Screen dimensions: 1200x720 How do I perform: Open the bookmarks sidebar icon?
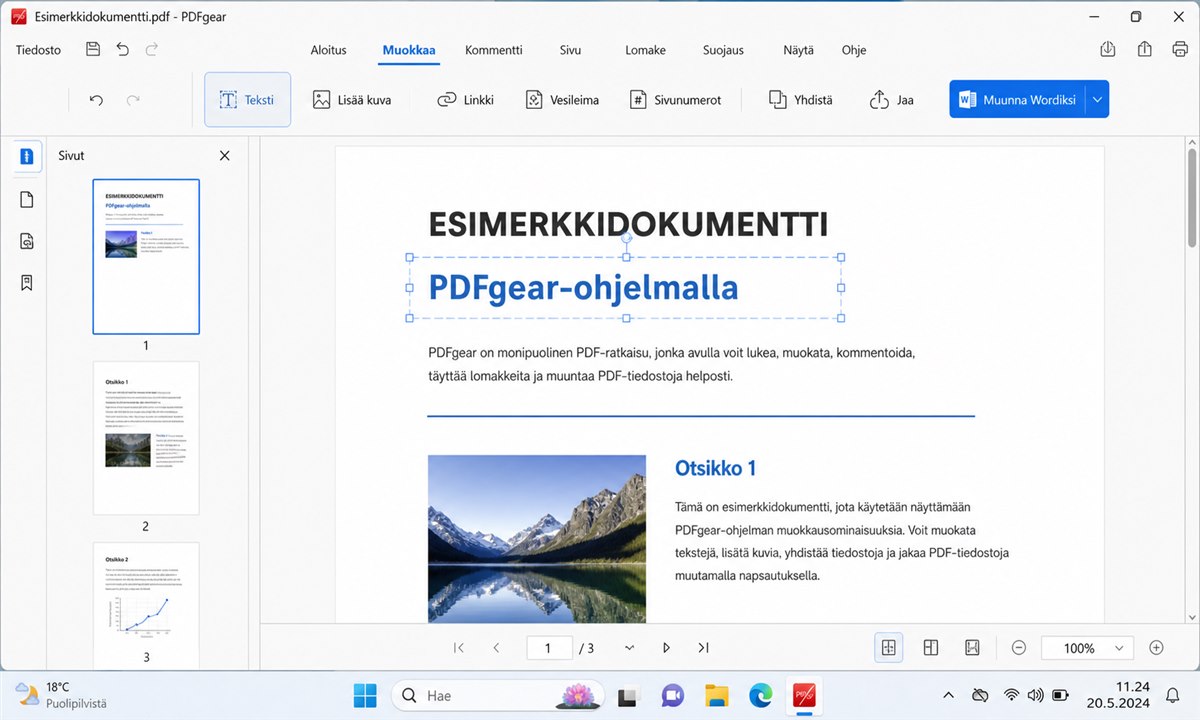(x=27, y=283)
